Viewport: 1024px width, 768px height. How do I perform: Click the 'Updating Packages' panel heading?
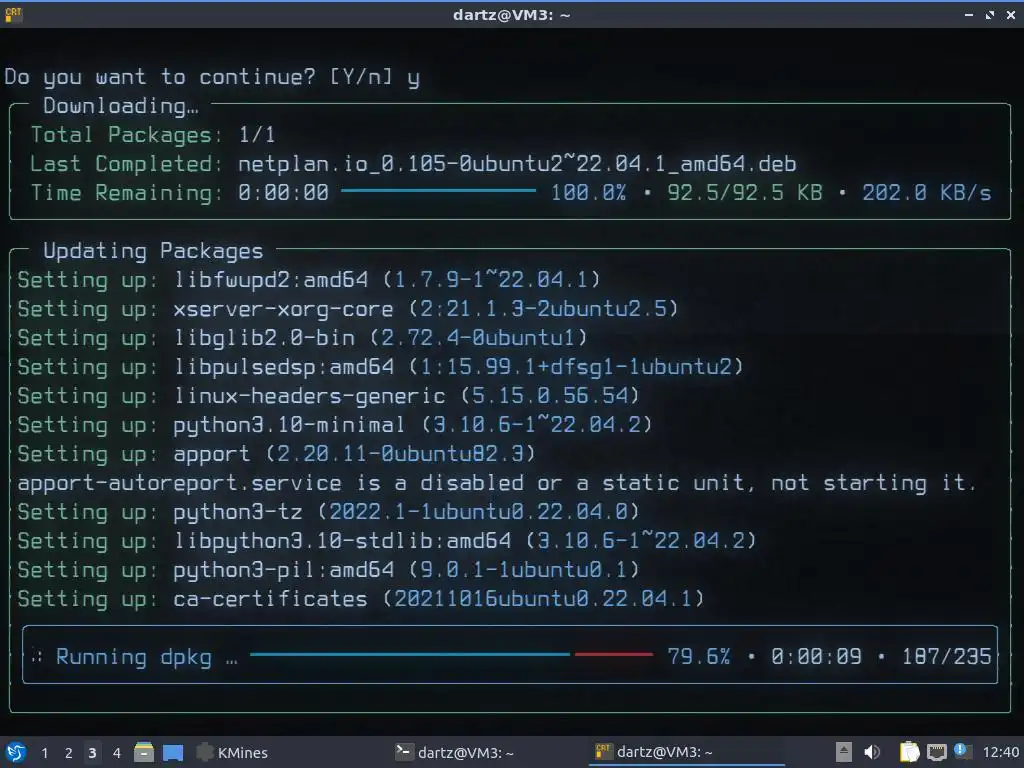pos(153,251)
